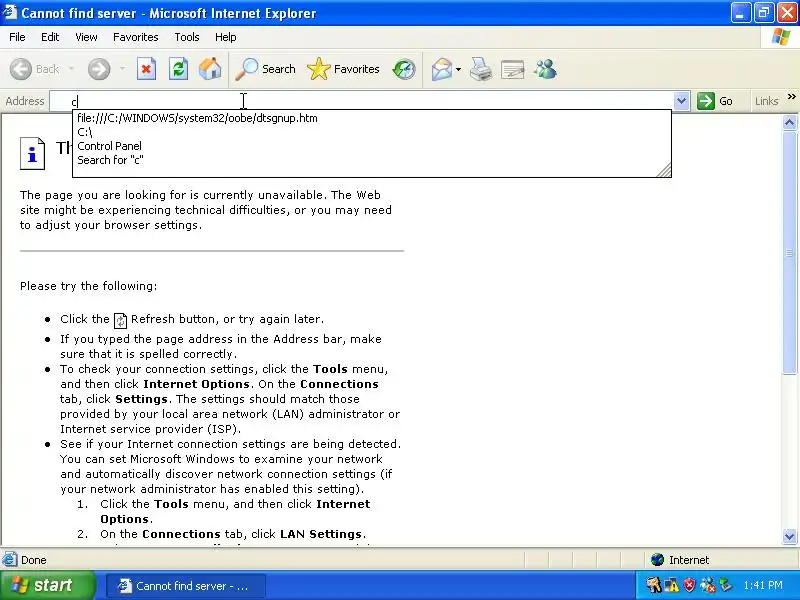Open the Search pane in the toolbar
800x600 pixels.
coord(265,69)
